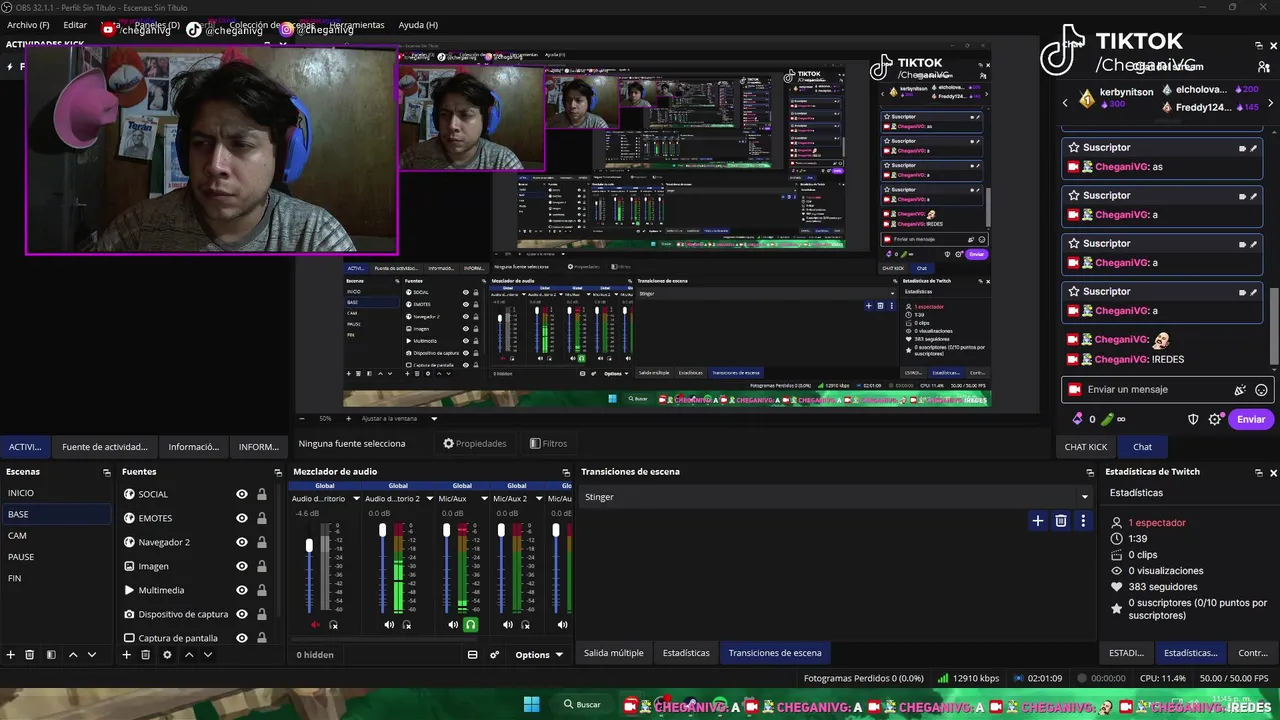This screenshot has height=720, width=1280.
Task: Open Audio del escritorio 2 channel dropdown
Action: 429,498
